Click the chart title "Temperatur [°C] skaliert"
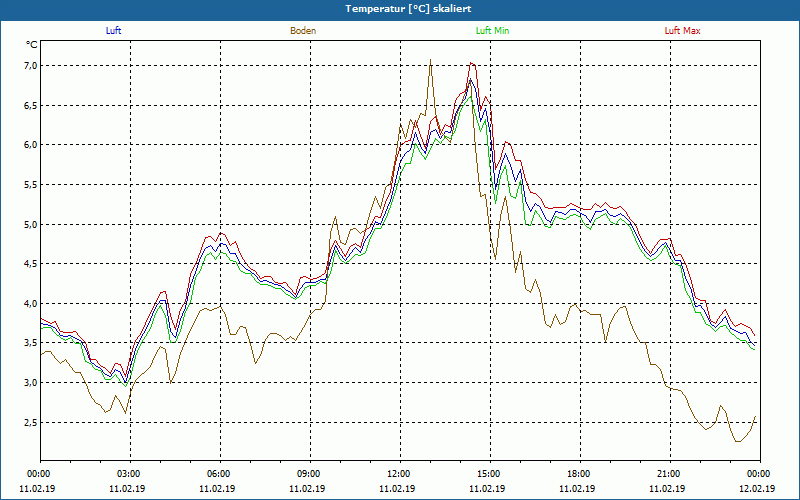This screenshot has width=800, height=500. (408, 9)
